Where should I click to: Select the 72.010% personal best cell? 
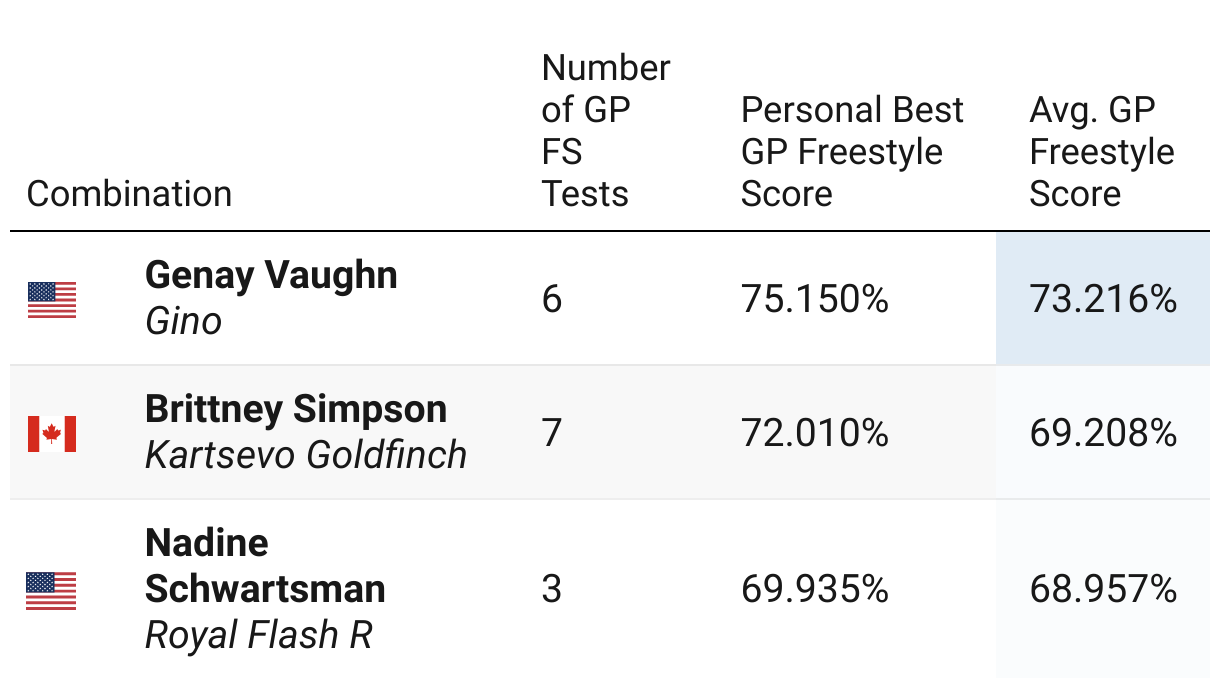[x=815, y=432]
